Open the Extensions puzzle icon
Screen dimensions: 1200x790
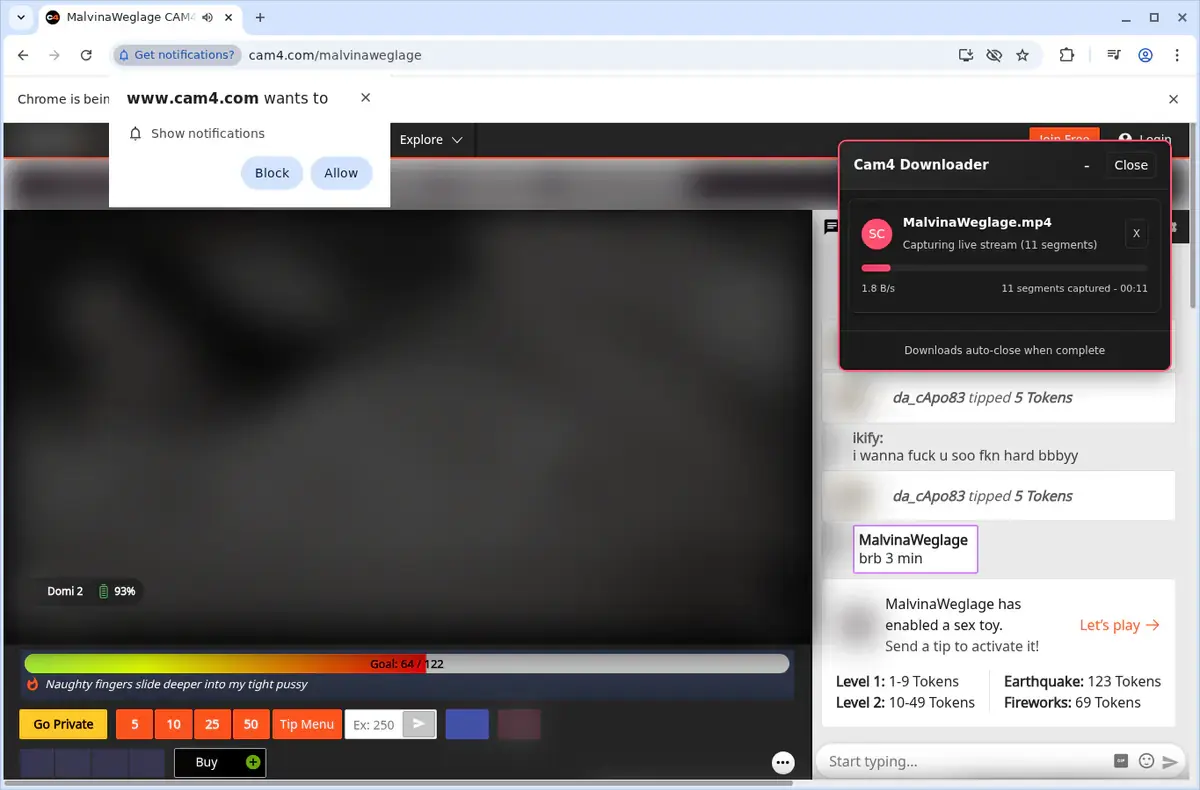(x=1066, y=55)
